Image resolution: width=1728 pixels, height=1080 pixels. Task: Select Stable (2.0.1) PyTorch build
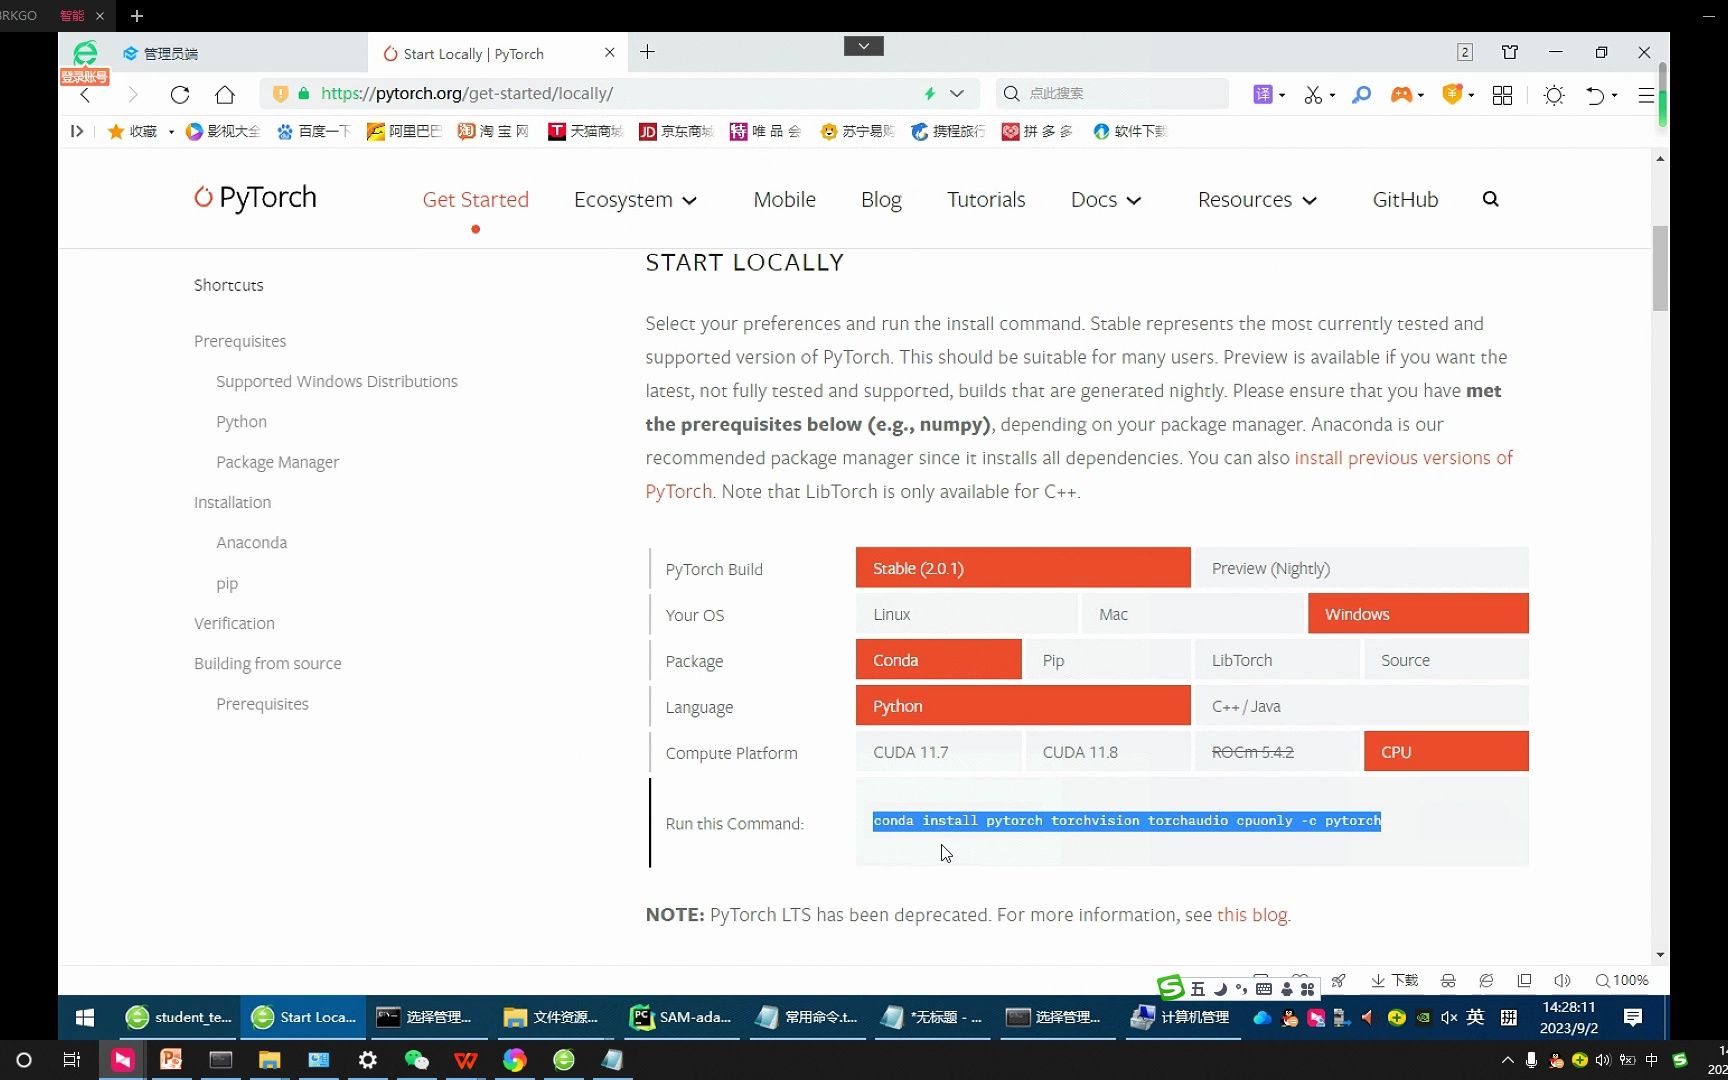click(x=1023, y=568)
